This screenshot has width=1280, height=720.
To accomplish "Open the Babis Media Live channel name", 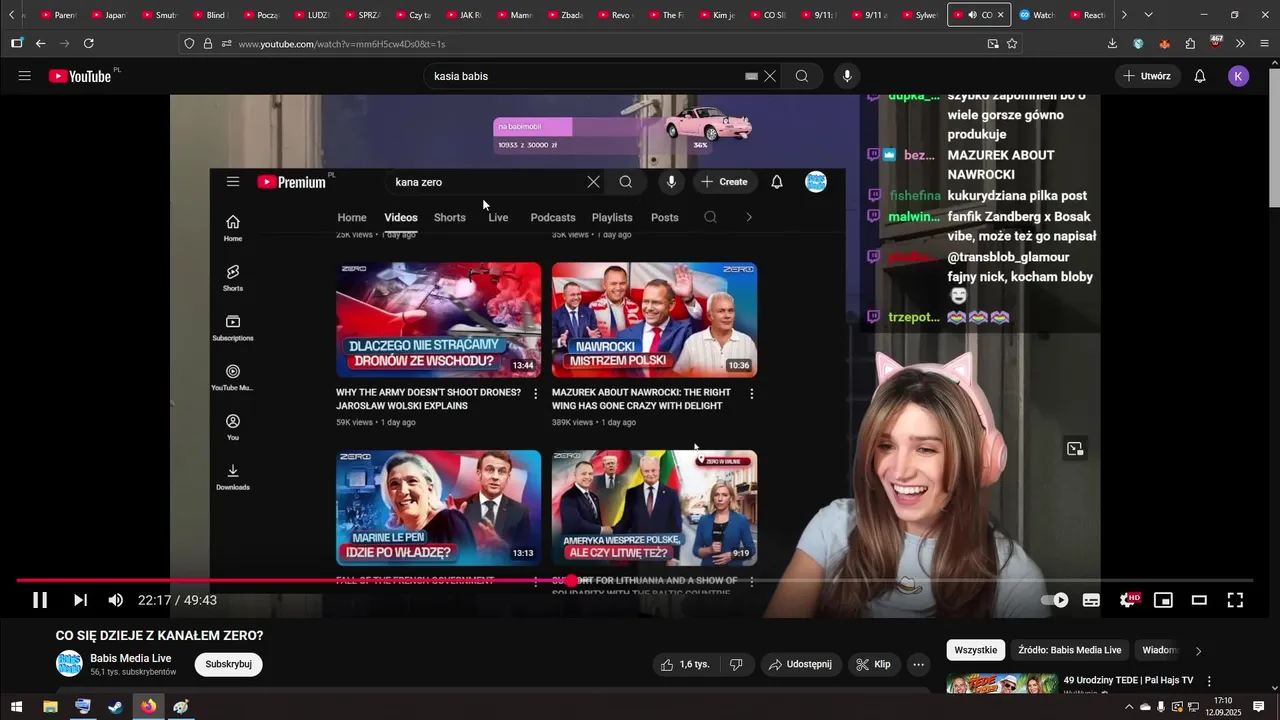I will pos(131,658).
